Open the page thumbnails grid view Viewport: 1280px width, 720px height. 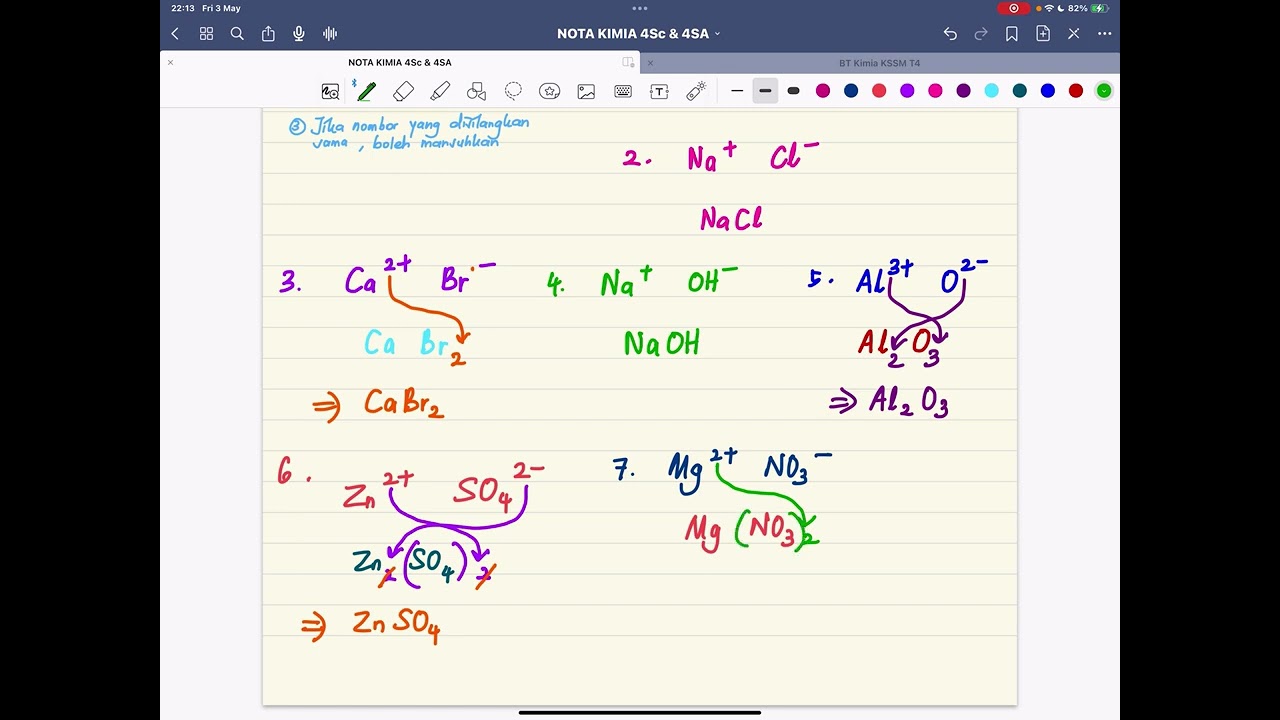(x=206, y=34)
